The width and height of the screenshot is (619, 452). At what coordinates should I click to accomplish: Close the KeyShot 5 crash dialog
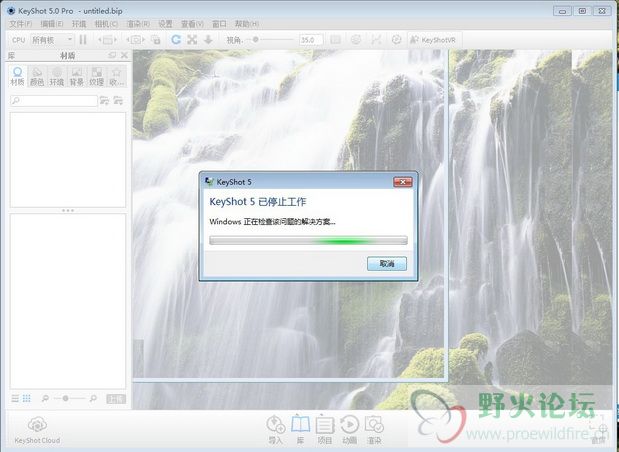403,182
